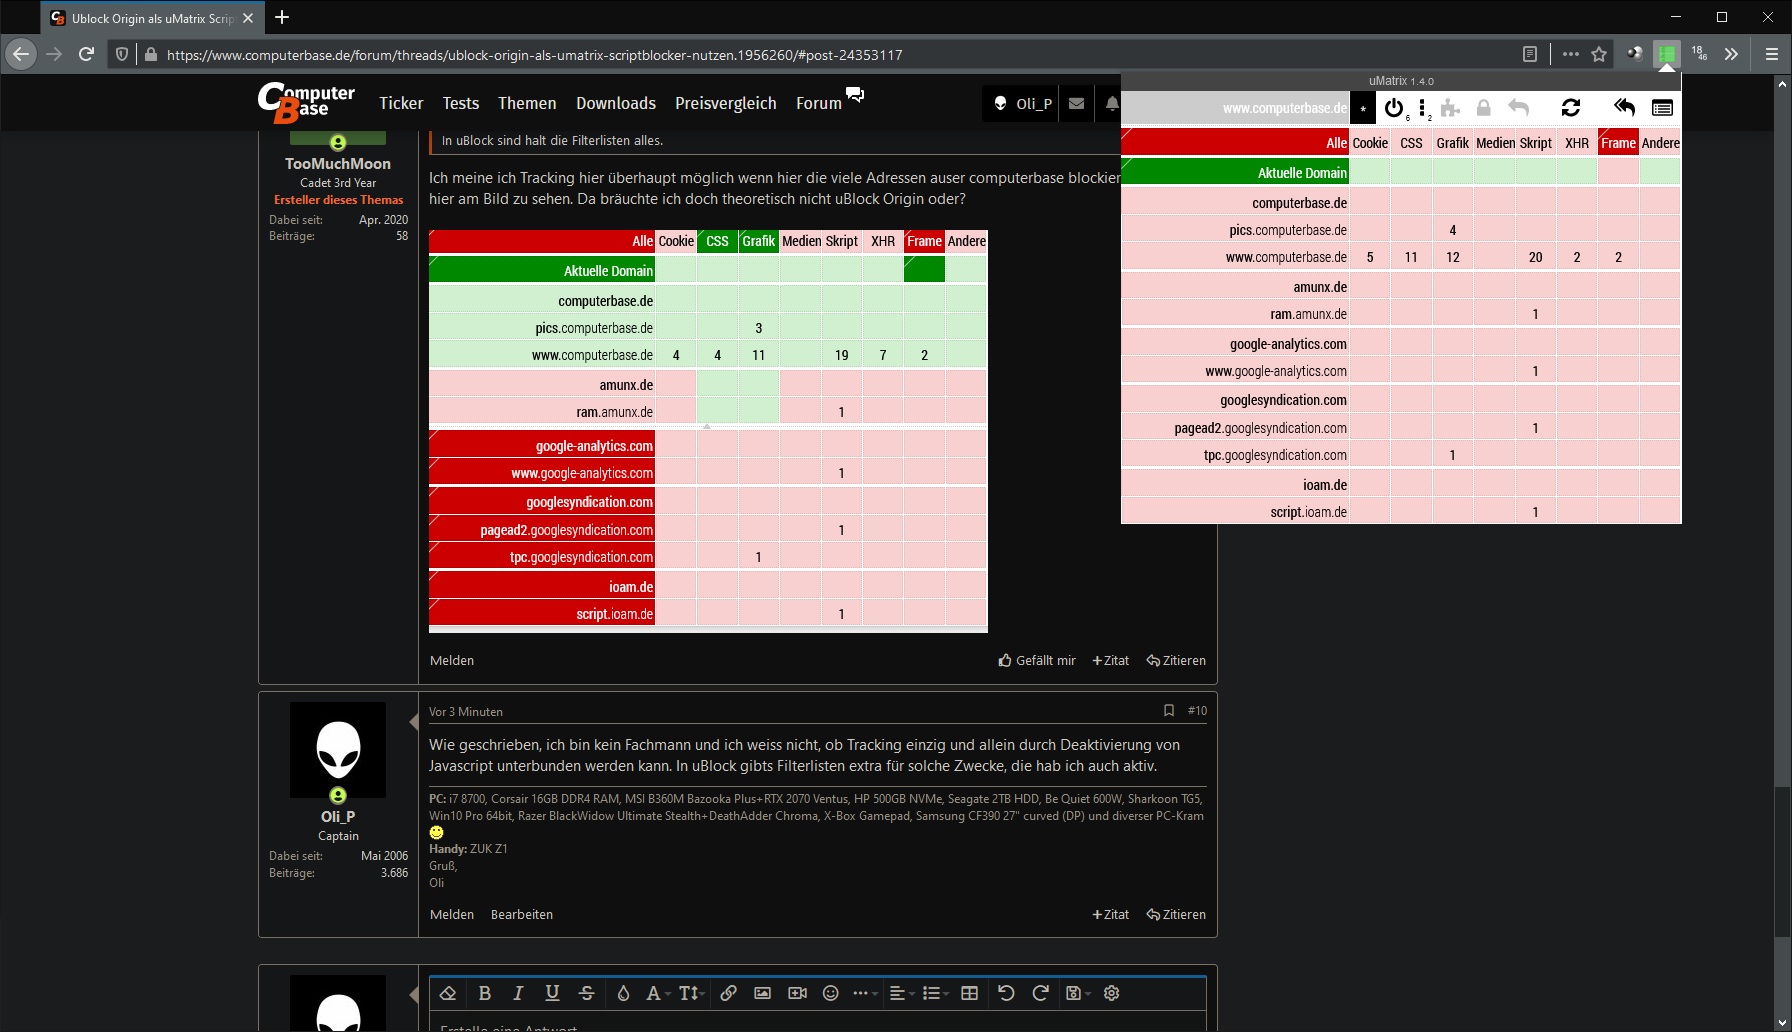Click the uMatrix puzzle piece recipes icon
Screen dimensions: 1792x1032
coord(1450,108)
